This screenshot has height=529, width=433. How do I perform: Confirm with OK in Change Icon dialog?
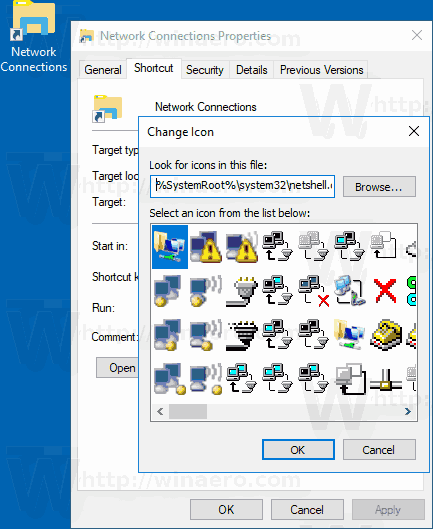(298, 449)
